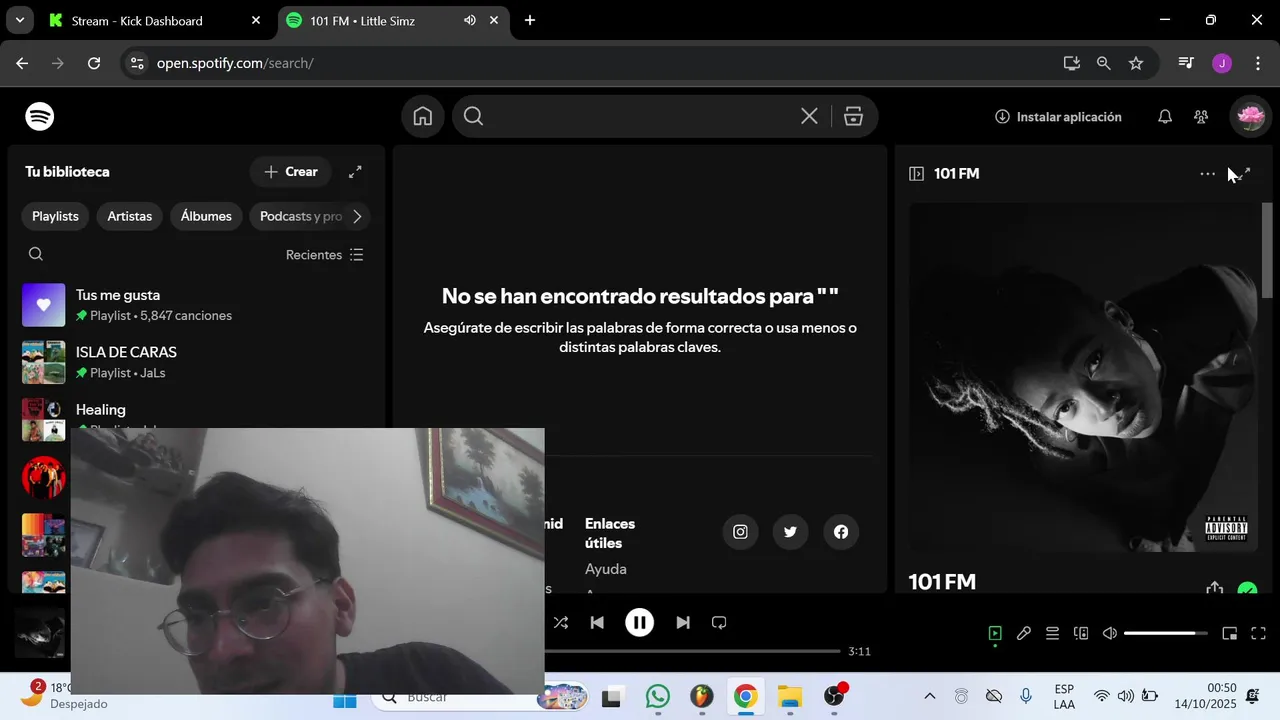This screenshot has height=720, width=1280.
Task: Skip to next track
Action: pos(683,623)
